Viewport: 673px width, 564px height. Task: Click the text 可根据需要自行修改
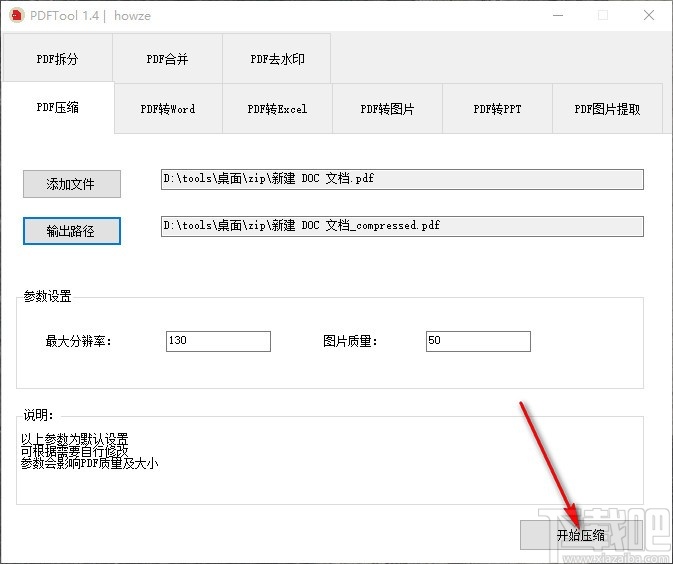74,451
